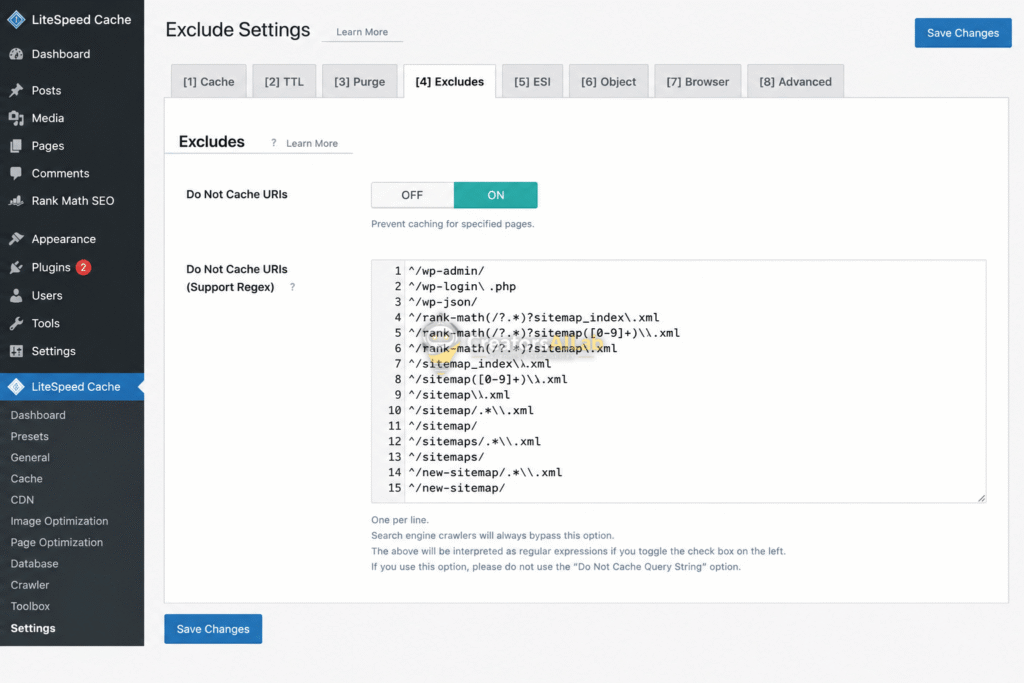Screen dimensions: 1024x683
Task: Open the CDN submenu item
Action: click(x=22, y=500)
